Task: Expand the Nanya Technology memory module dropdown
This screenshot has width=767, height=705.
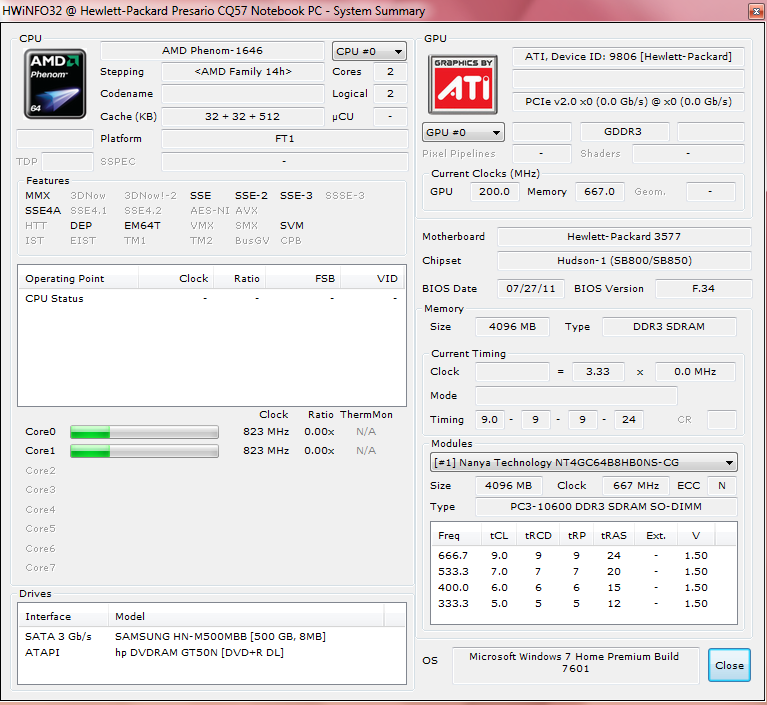Action: (x=584, y=462)
